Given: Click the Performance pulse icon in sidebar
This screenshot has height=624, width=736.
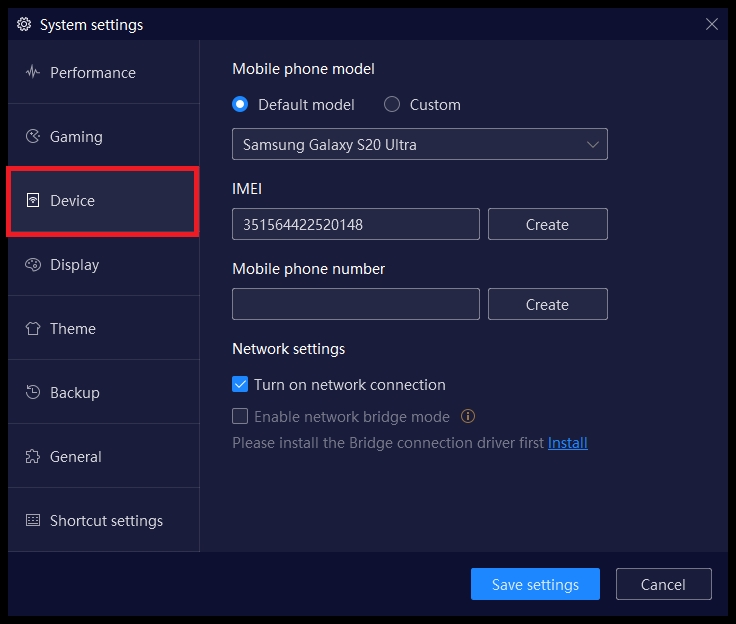Looking at the screenshot, I should pos(33,73).
